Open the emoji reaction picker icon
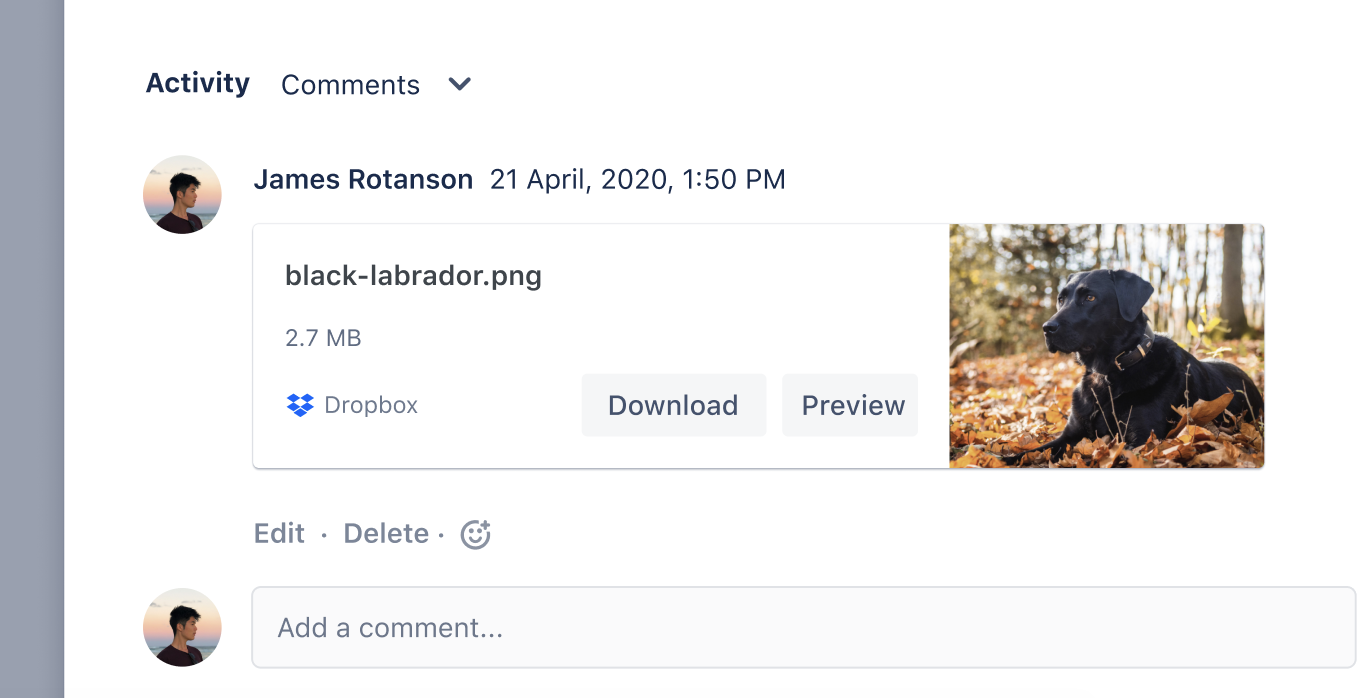 pyautogui.click(x=475, y=534)
